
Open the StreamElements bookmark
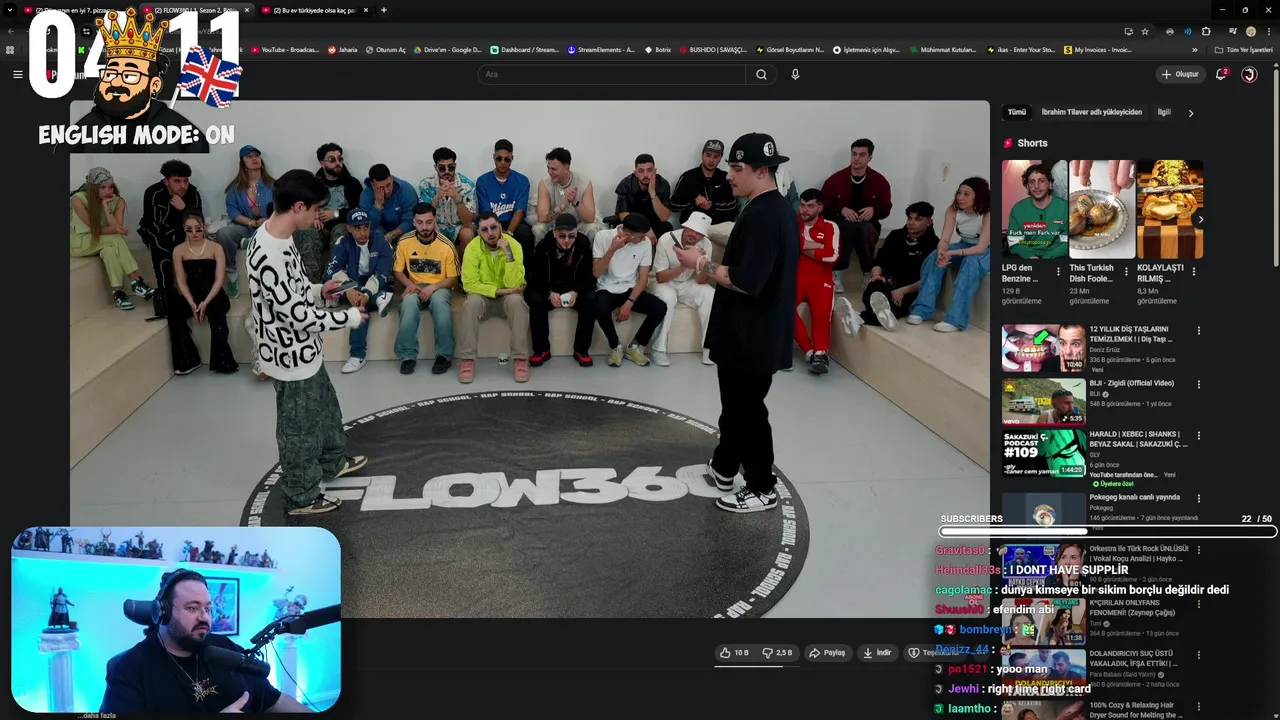[x=601, y=49]
